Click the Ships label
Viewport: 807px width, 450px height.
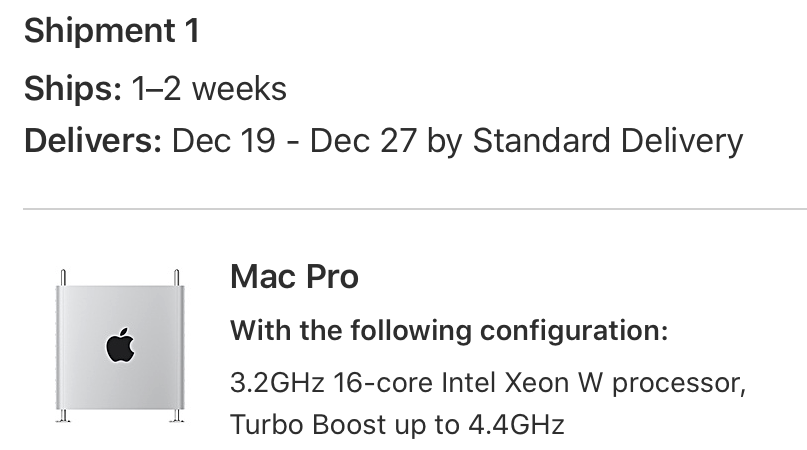click(x=73, y=89)
